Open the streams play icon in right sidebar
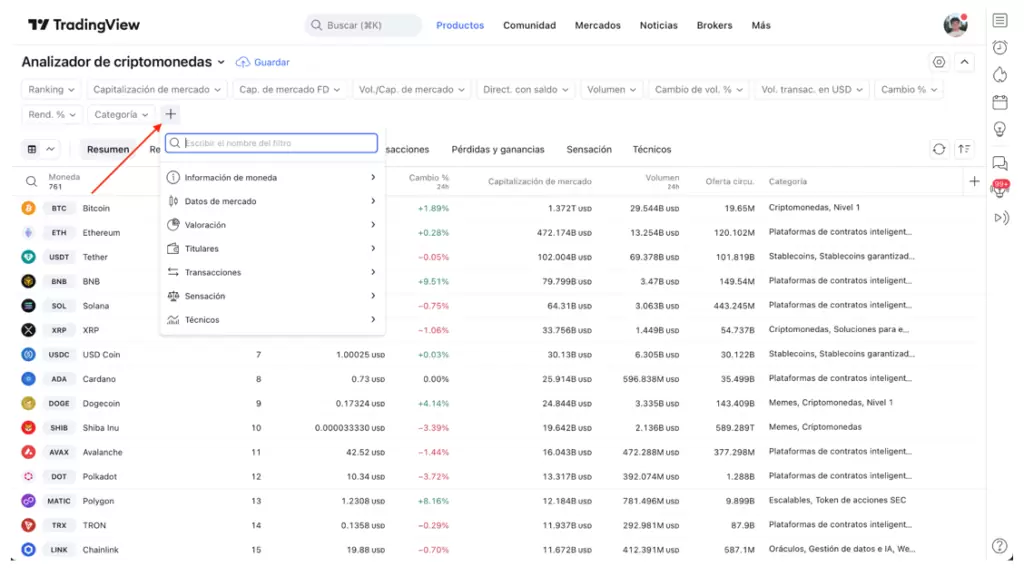 click(1001, 217)
